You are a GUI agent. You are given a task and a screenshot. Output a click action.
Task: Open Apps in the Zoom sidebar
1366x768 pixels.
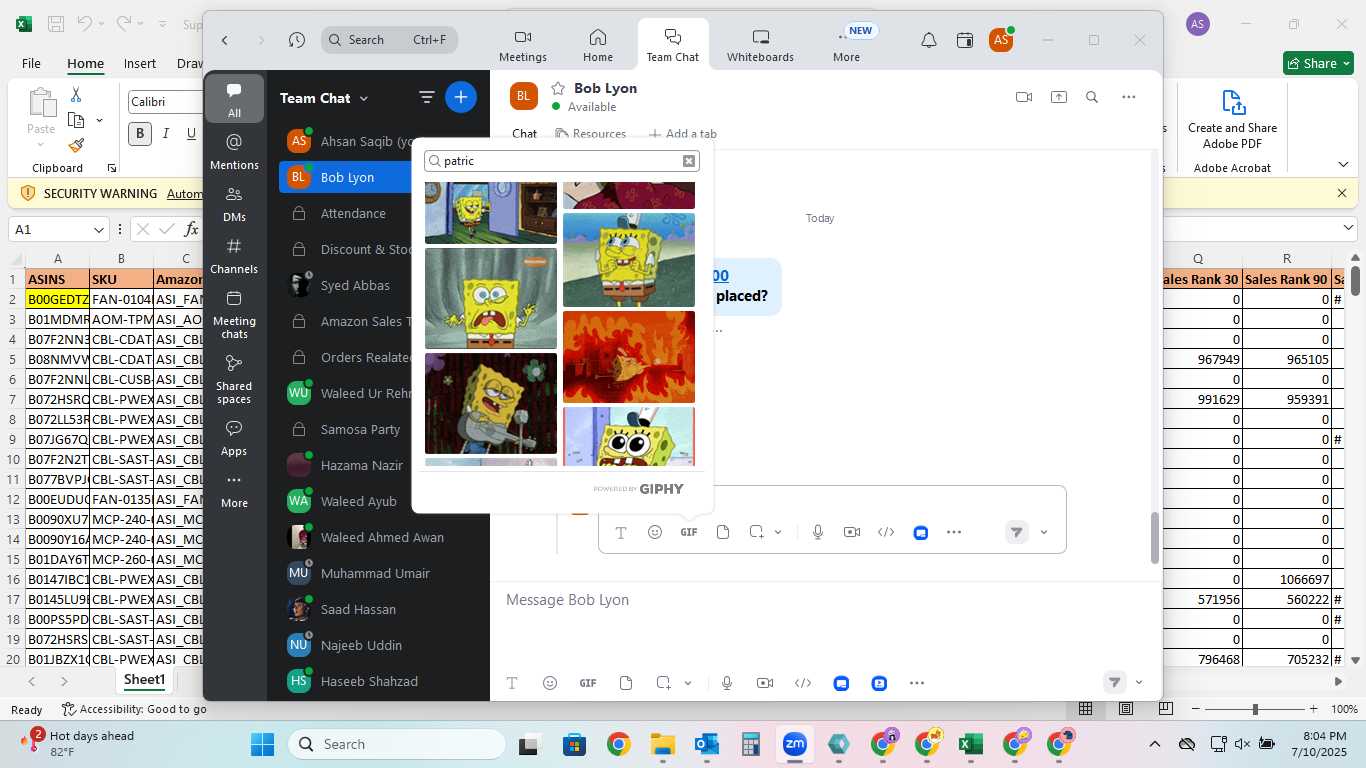(x=234, y=437)
